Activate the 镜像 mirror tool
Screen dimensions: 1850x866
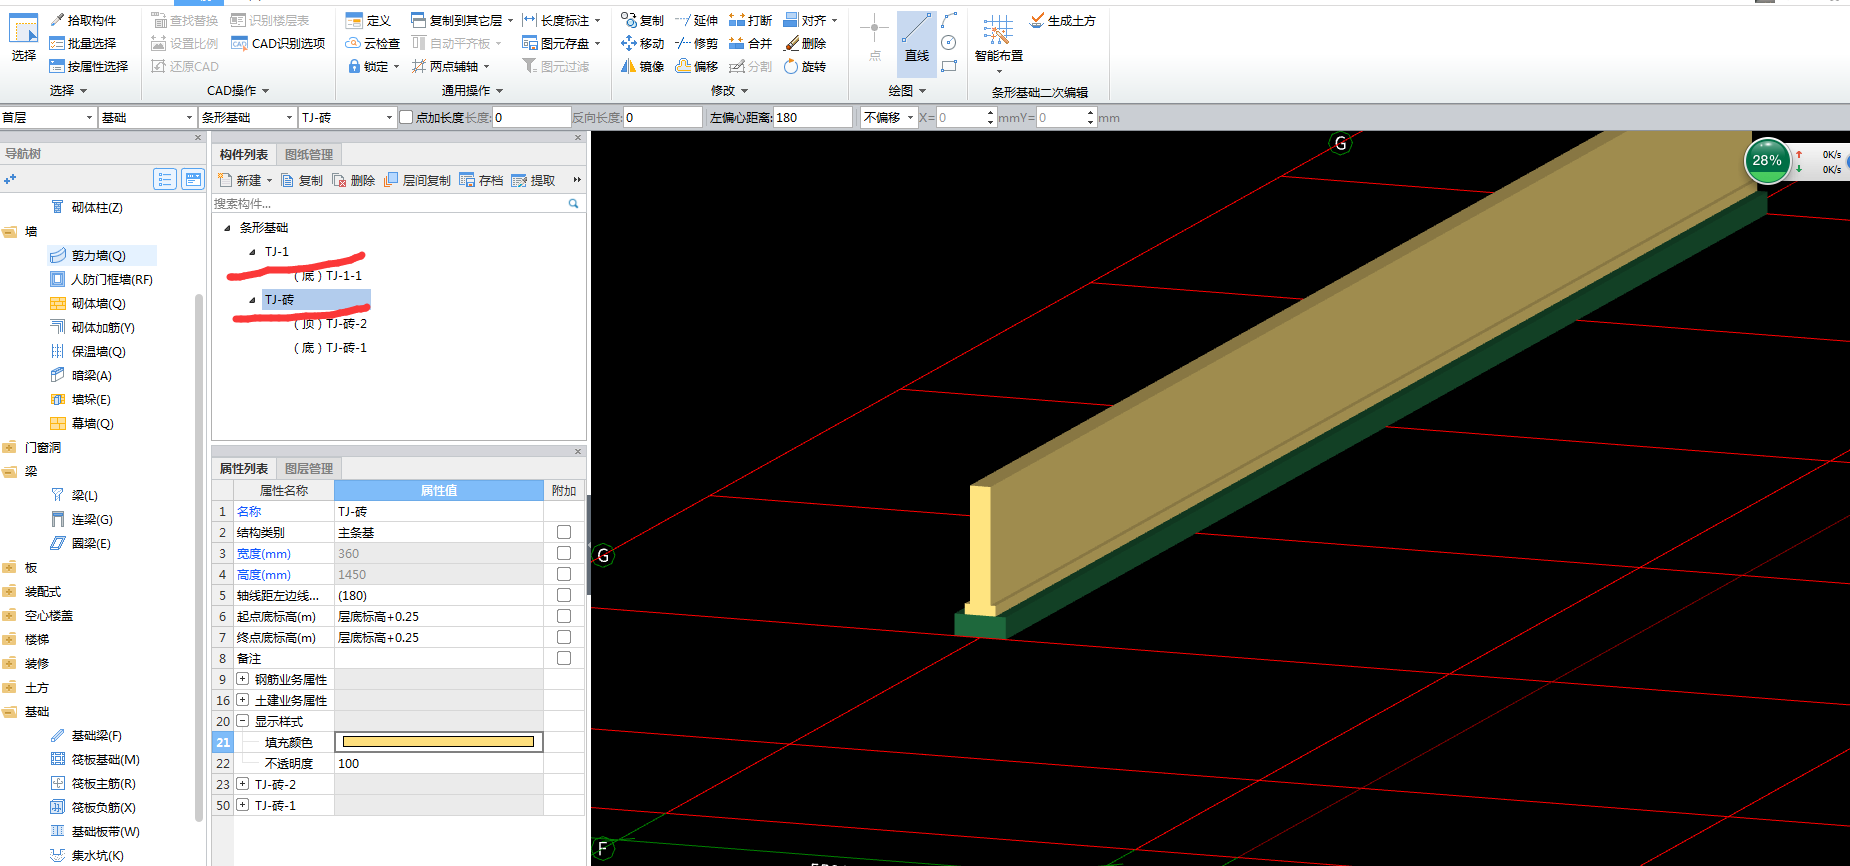coord(642,66)
